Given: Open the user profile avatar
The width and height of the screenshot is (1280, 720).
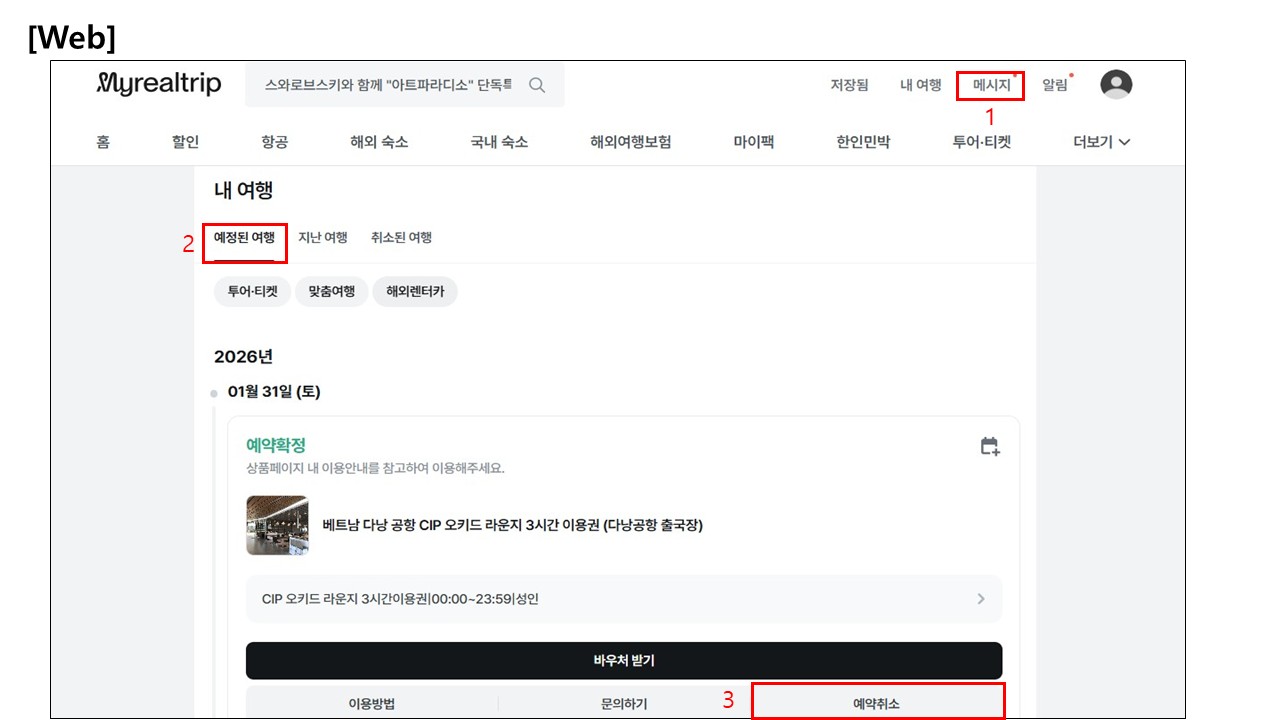Looking at the screenshot, I should click(1116, 85).
